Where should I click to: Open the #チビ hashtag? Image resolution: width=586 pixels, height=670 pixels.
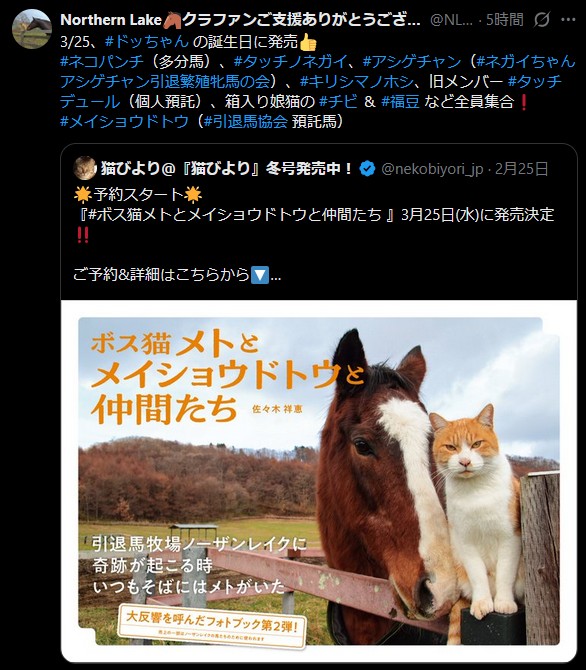338,101
